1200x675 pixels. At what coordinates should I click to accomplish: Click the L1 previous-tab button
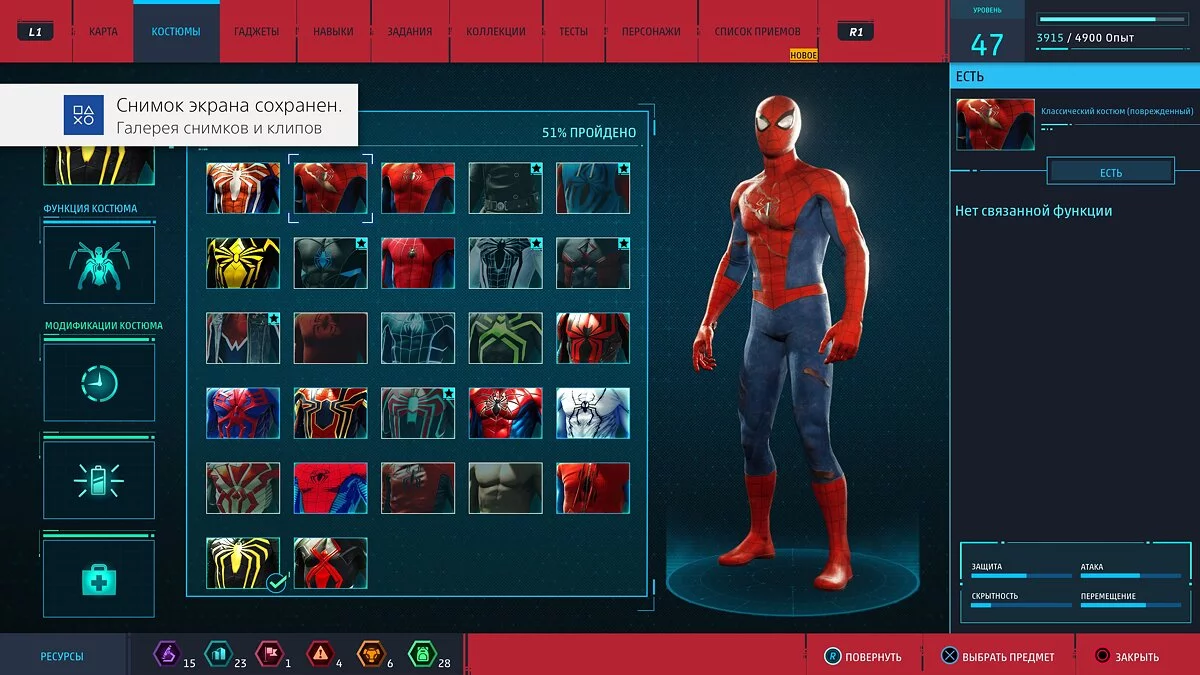coord(35,31)
